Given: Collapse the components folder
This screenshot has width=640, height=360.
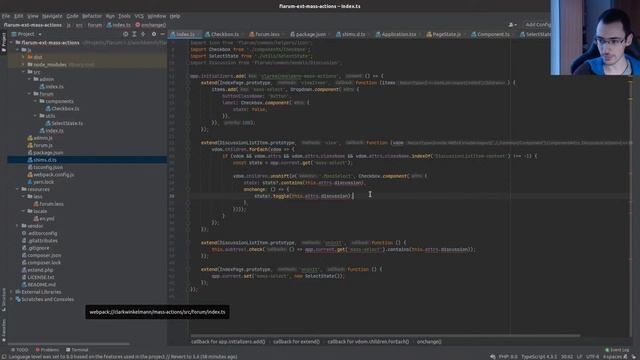Looking at the screenshot, I should click(36, 101).
